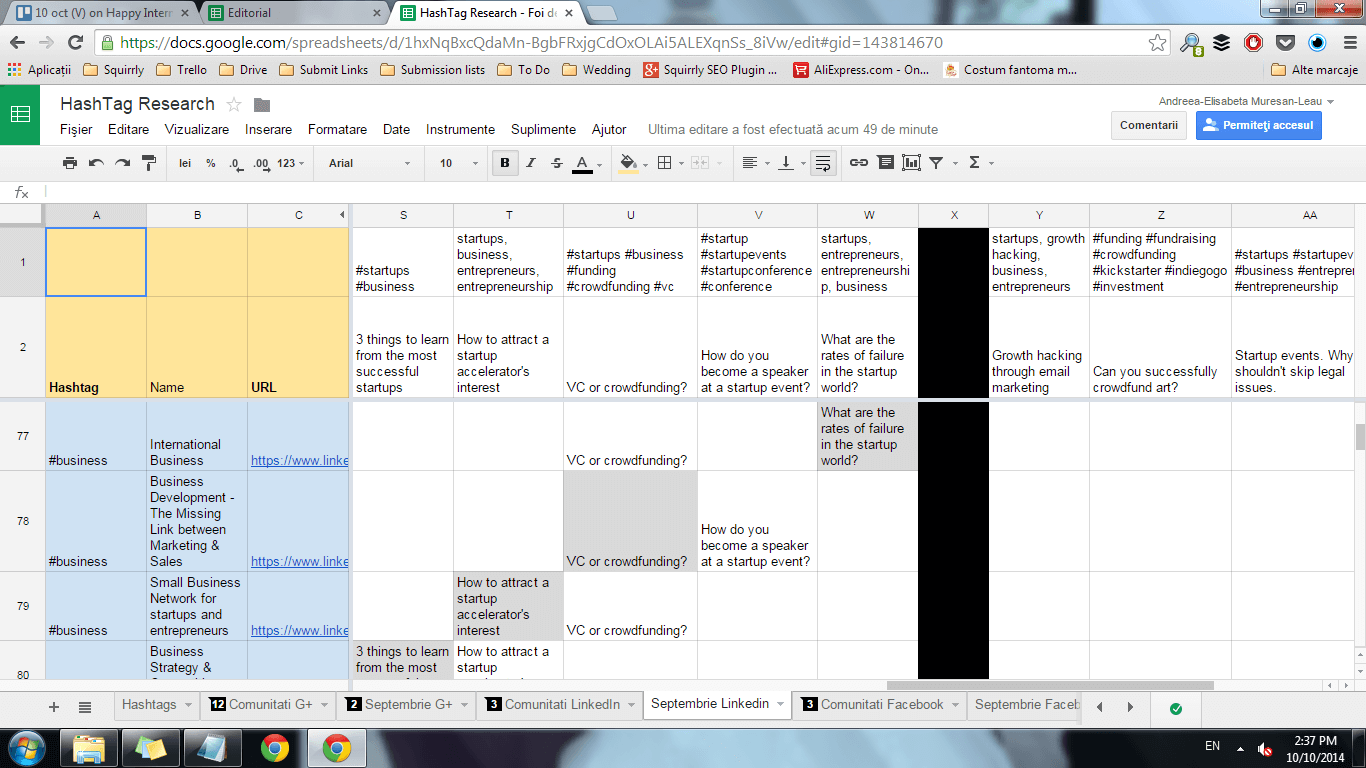
Task: Click the Comentarii button
Action: coord(1149,125)
